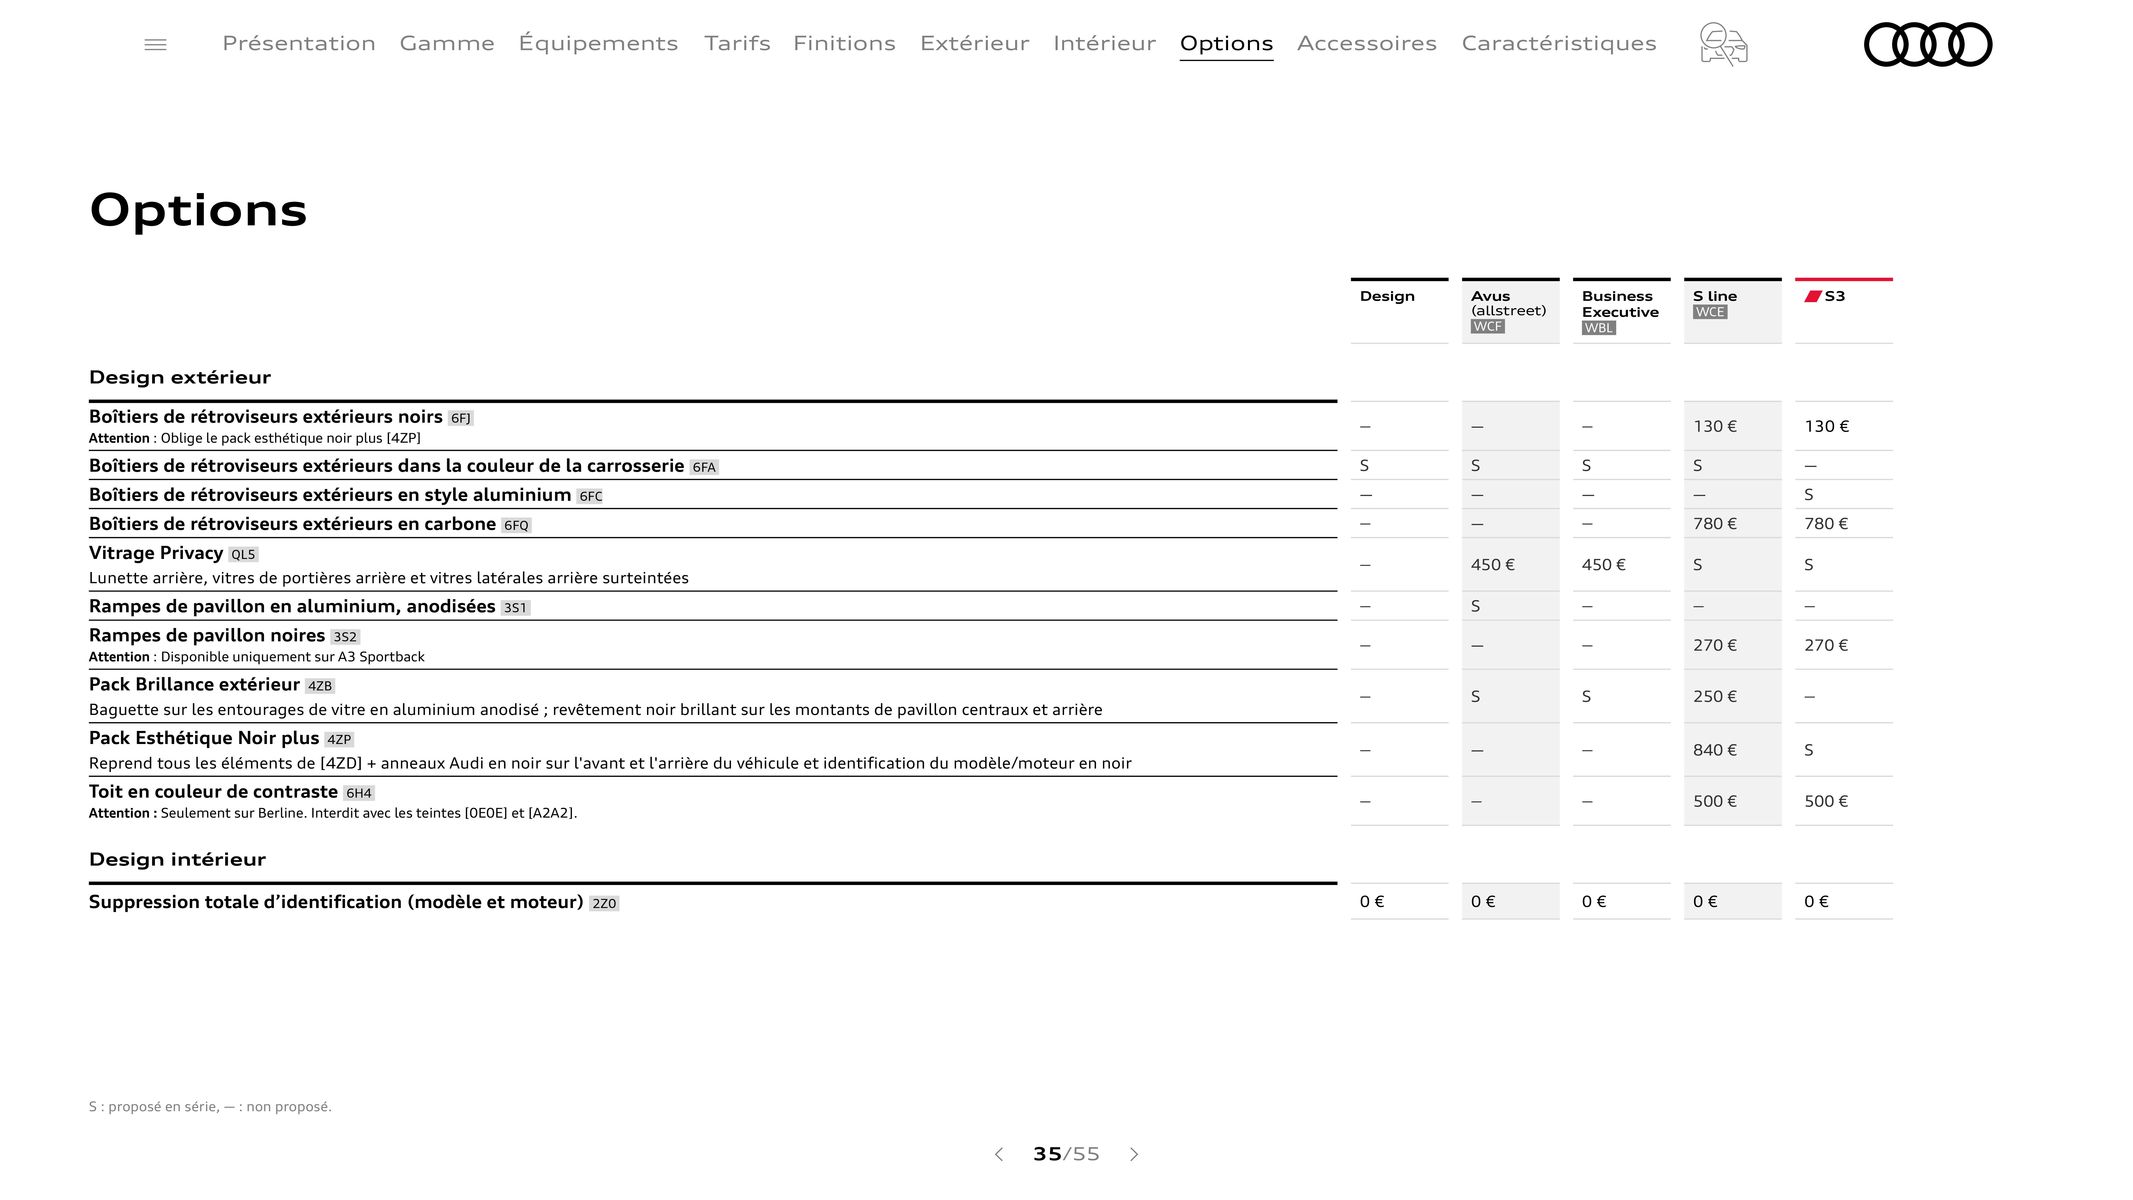Select the Vitrage Privacy option
Viewport: 2133px width, 1200px height.
click(713, 565)
